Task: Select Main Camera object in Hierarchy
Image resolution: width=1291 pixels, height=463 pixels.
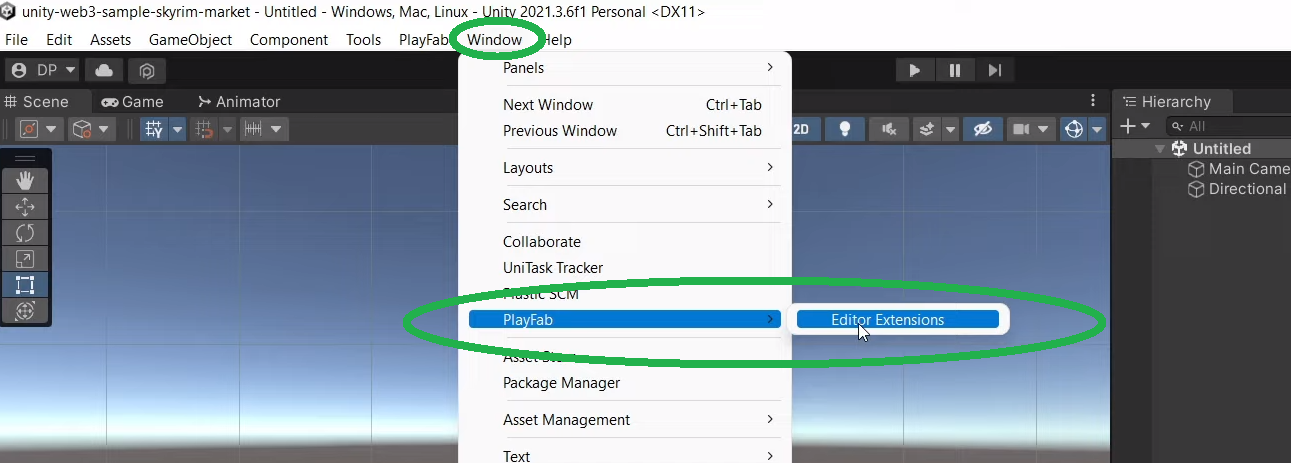Action: point(1238,168)
